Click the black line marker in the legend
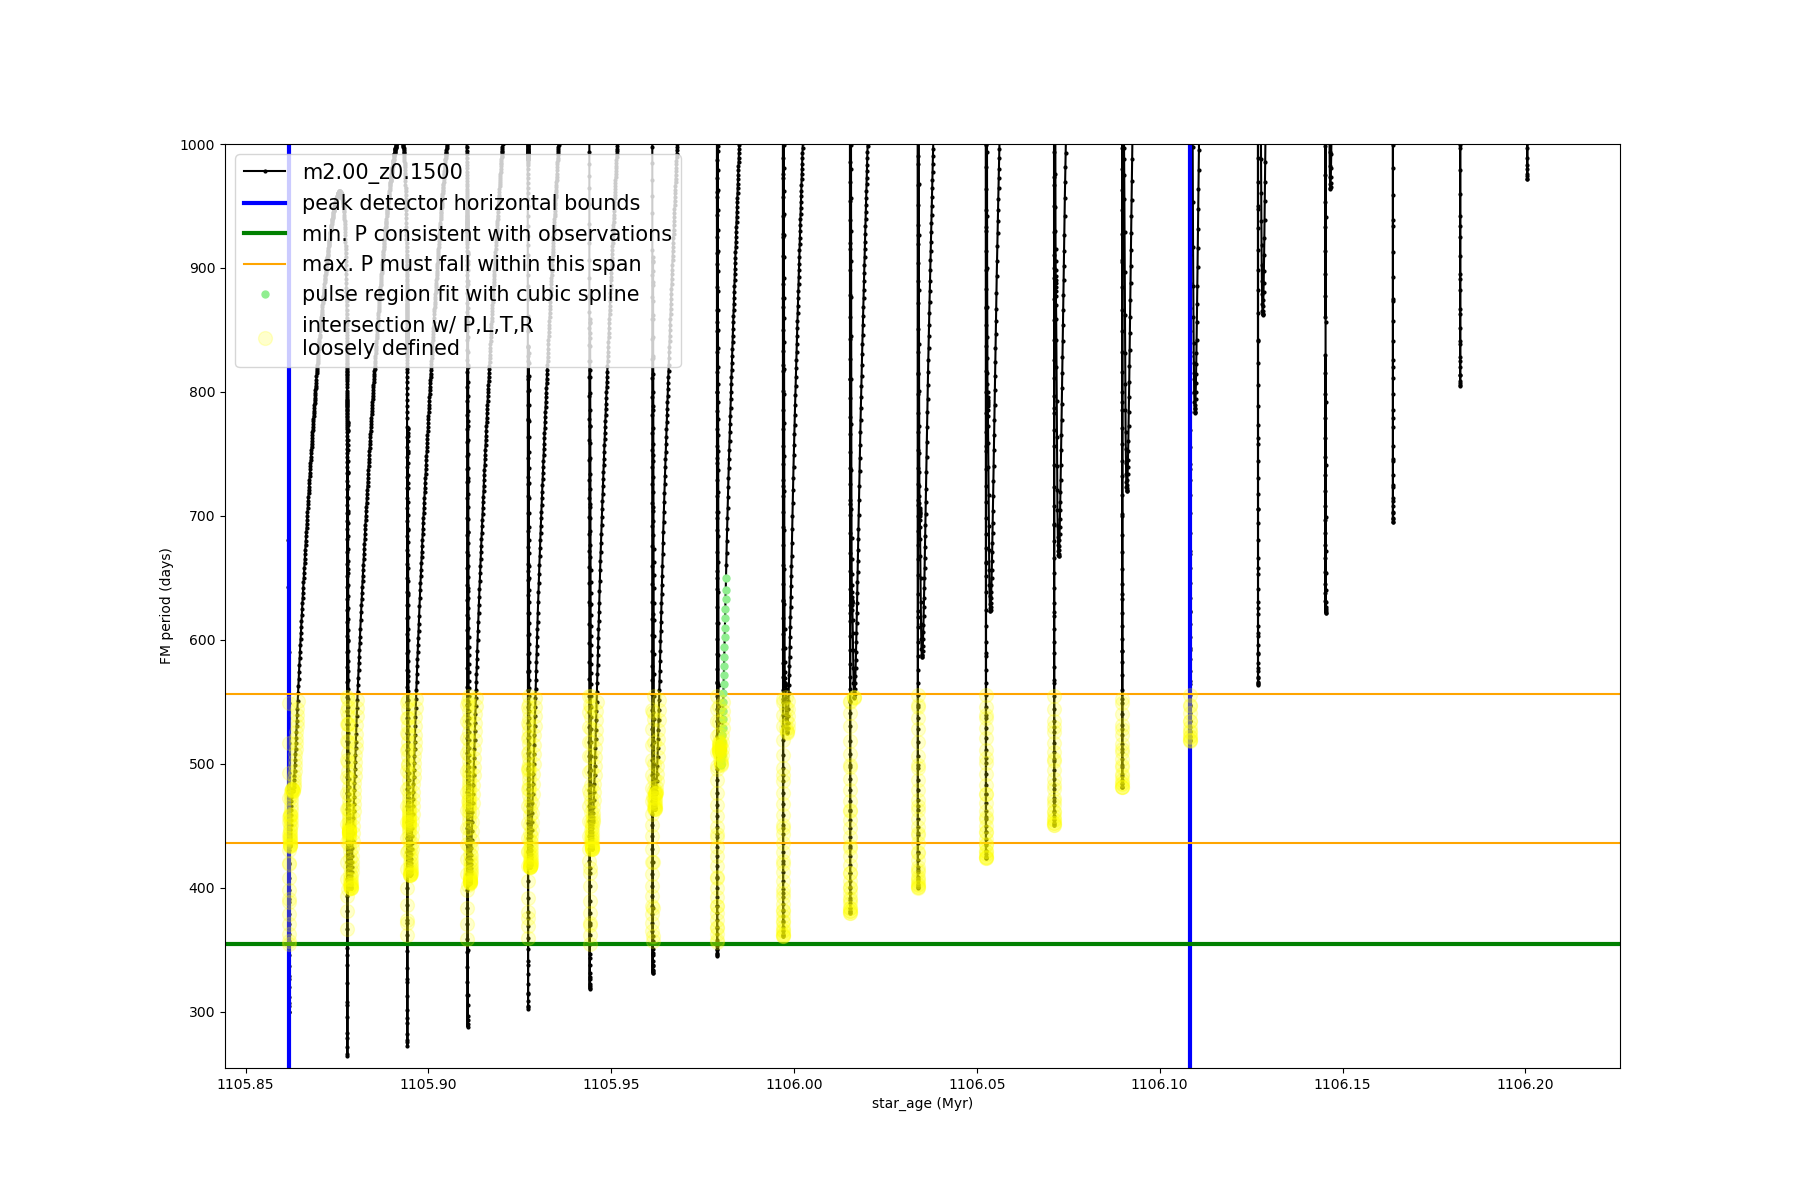 pos(265,172)
